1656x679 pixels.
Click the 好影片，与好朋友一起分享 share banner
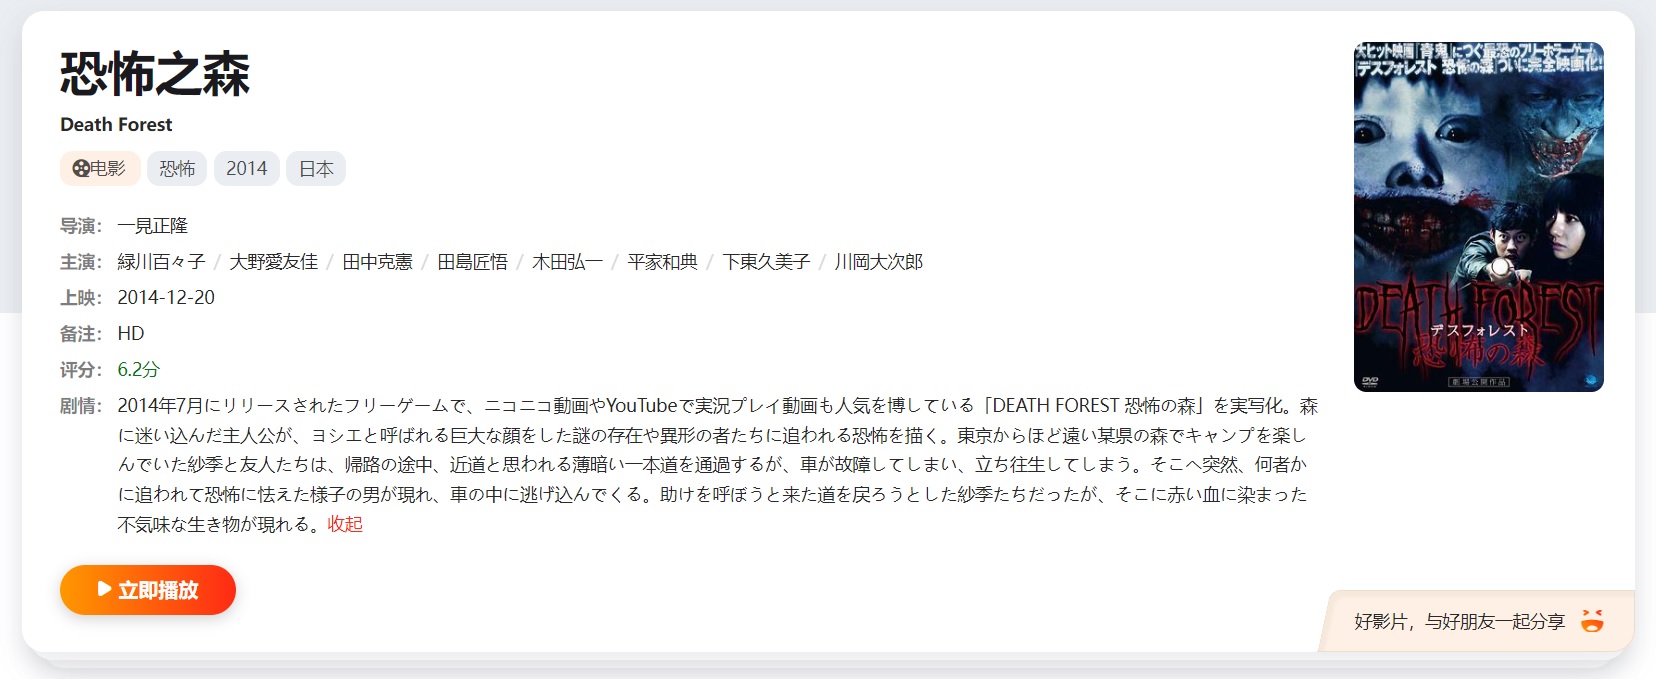1477,621
